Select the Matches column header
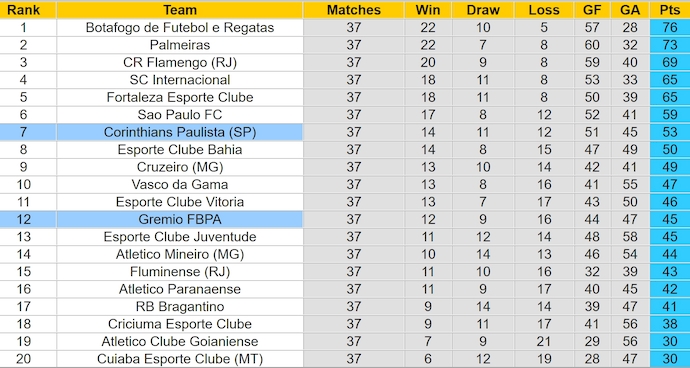 click(x=353, y=10)
